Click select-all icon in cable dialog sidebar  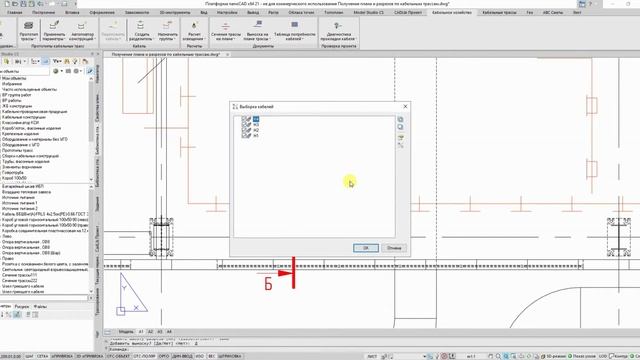(x=400, y=120)
